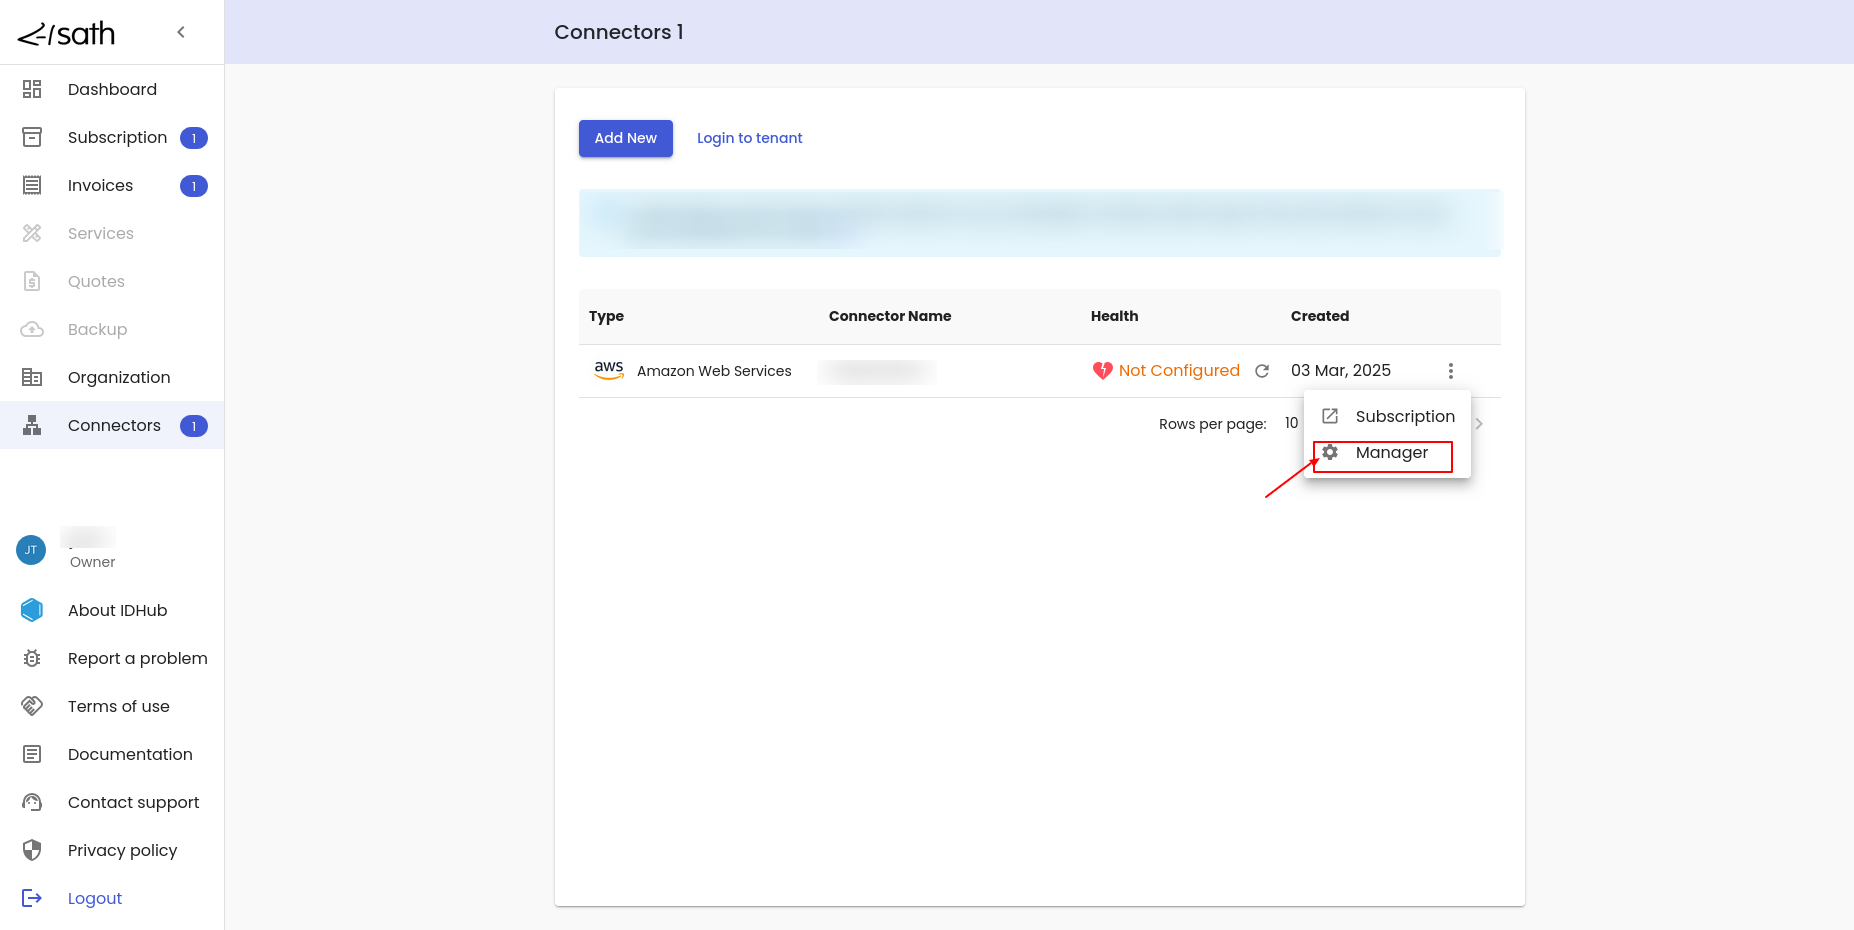Click the Login to tenant link

click(749, 138)
